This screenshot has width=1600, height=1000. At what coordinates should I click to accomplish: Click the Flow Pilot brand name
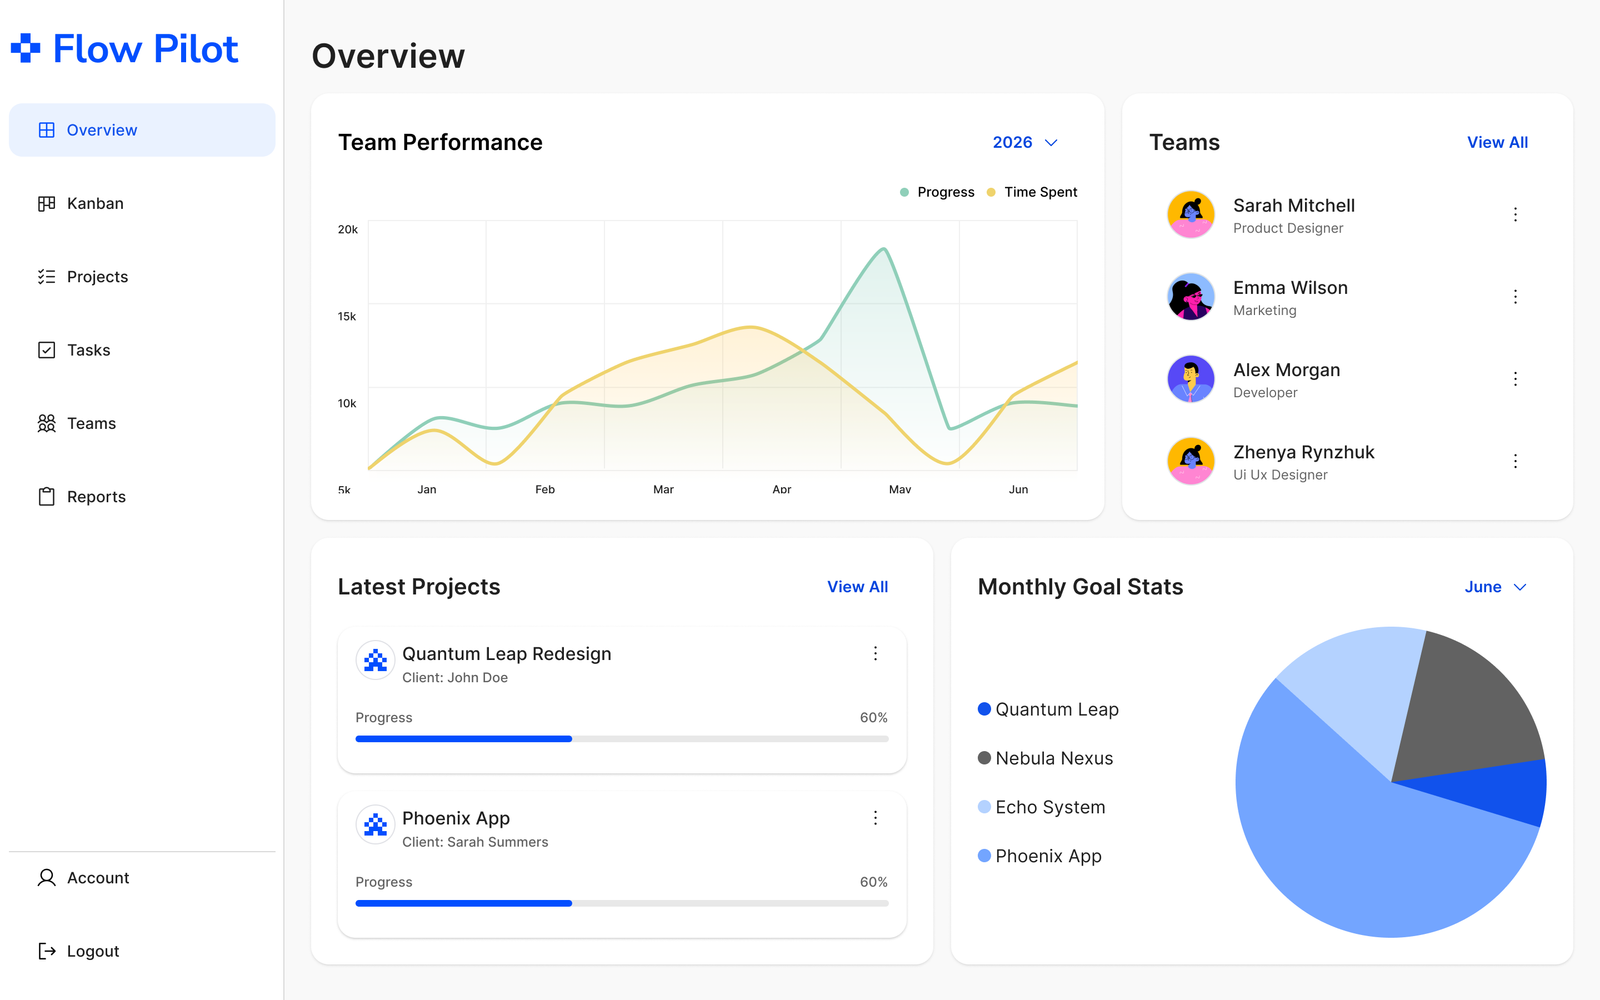145,48
